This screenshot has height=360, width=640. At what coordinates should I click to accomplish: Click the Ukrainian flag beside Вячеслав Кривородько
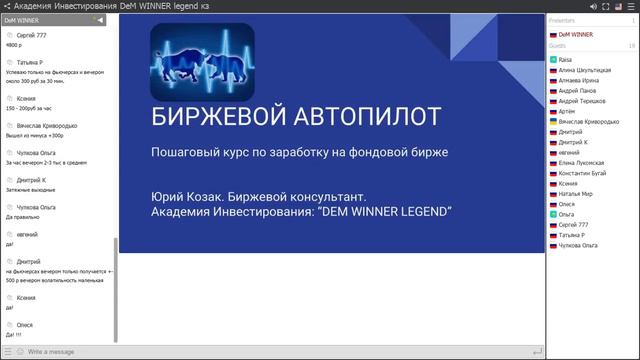pyautogui.click(x=553, y=122)
